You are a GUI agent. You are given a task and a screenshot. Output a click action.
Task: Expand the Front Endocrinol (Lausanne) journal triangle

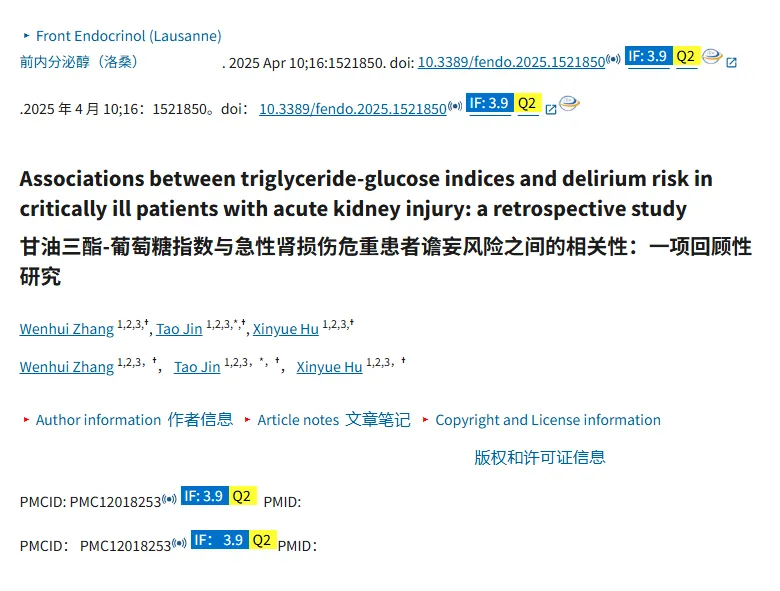pos(27,36)
